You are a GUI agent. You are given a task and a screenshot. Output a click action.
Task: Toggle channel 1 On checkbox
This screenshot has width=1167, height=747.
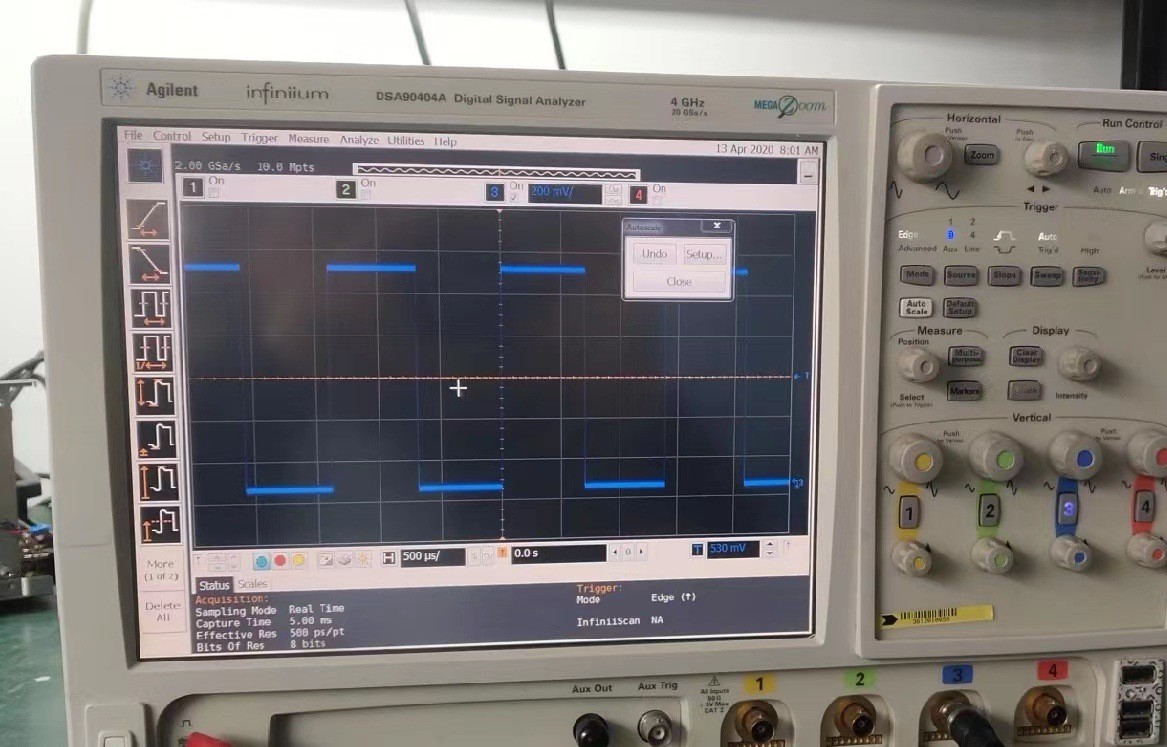[x=212, y=196]
